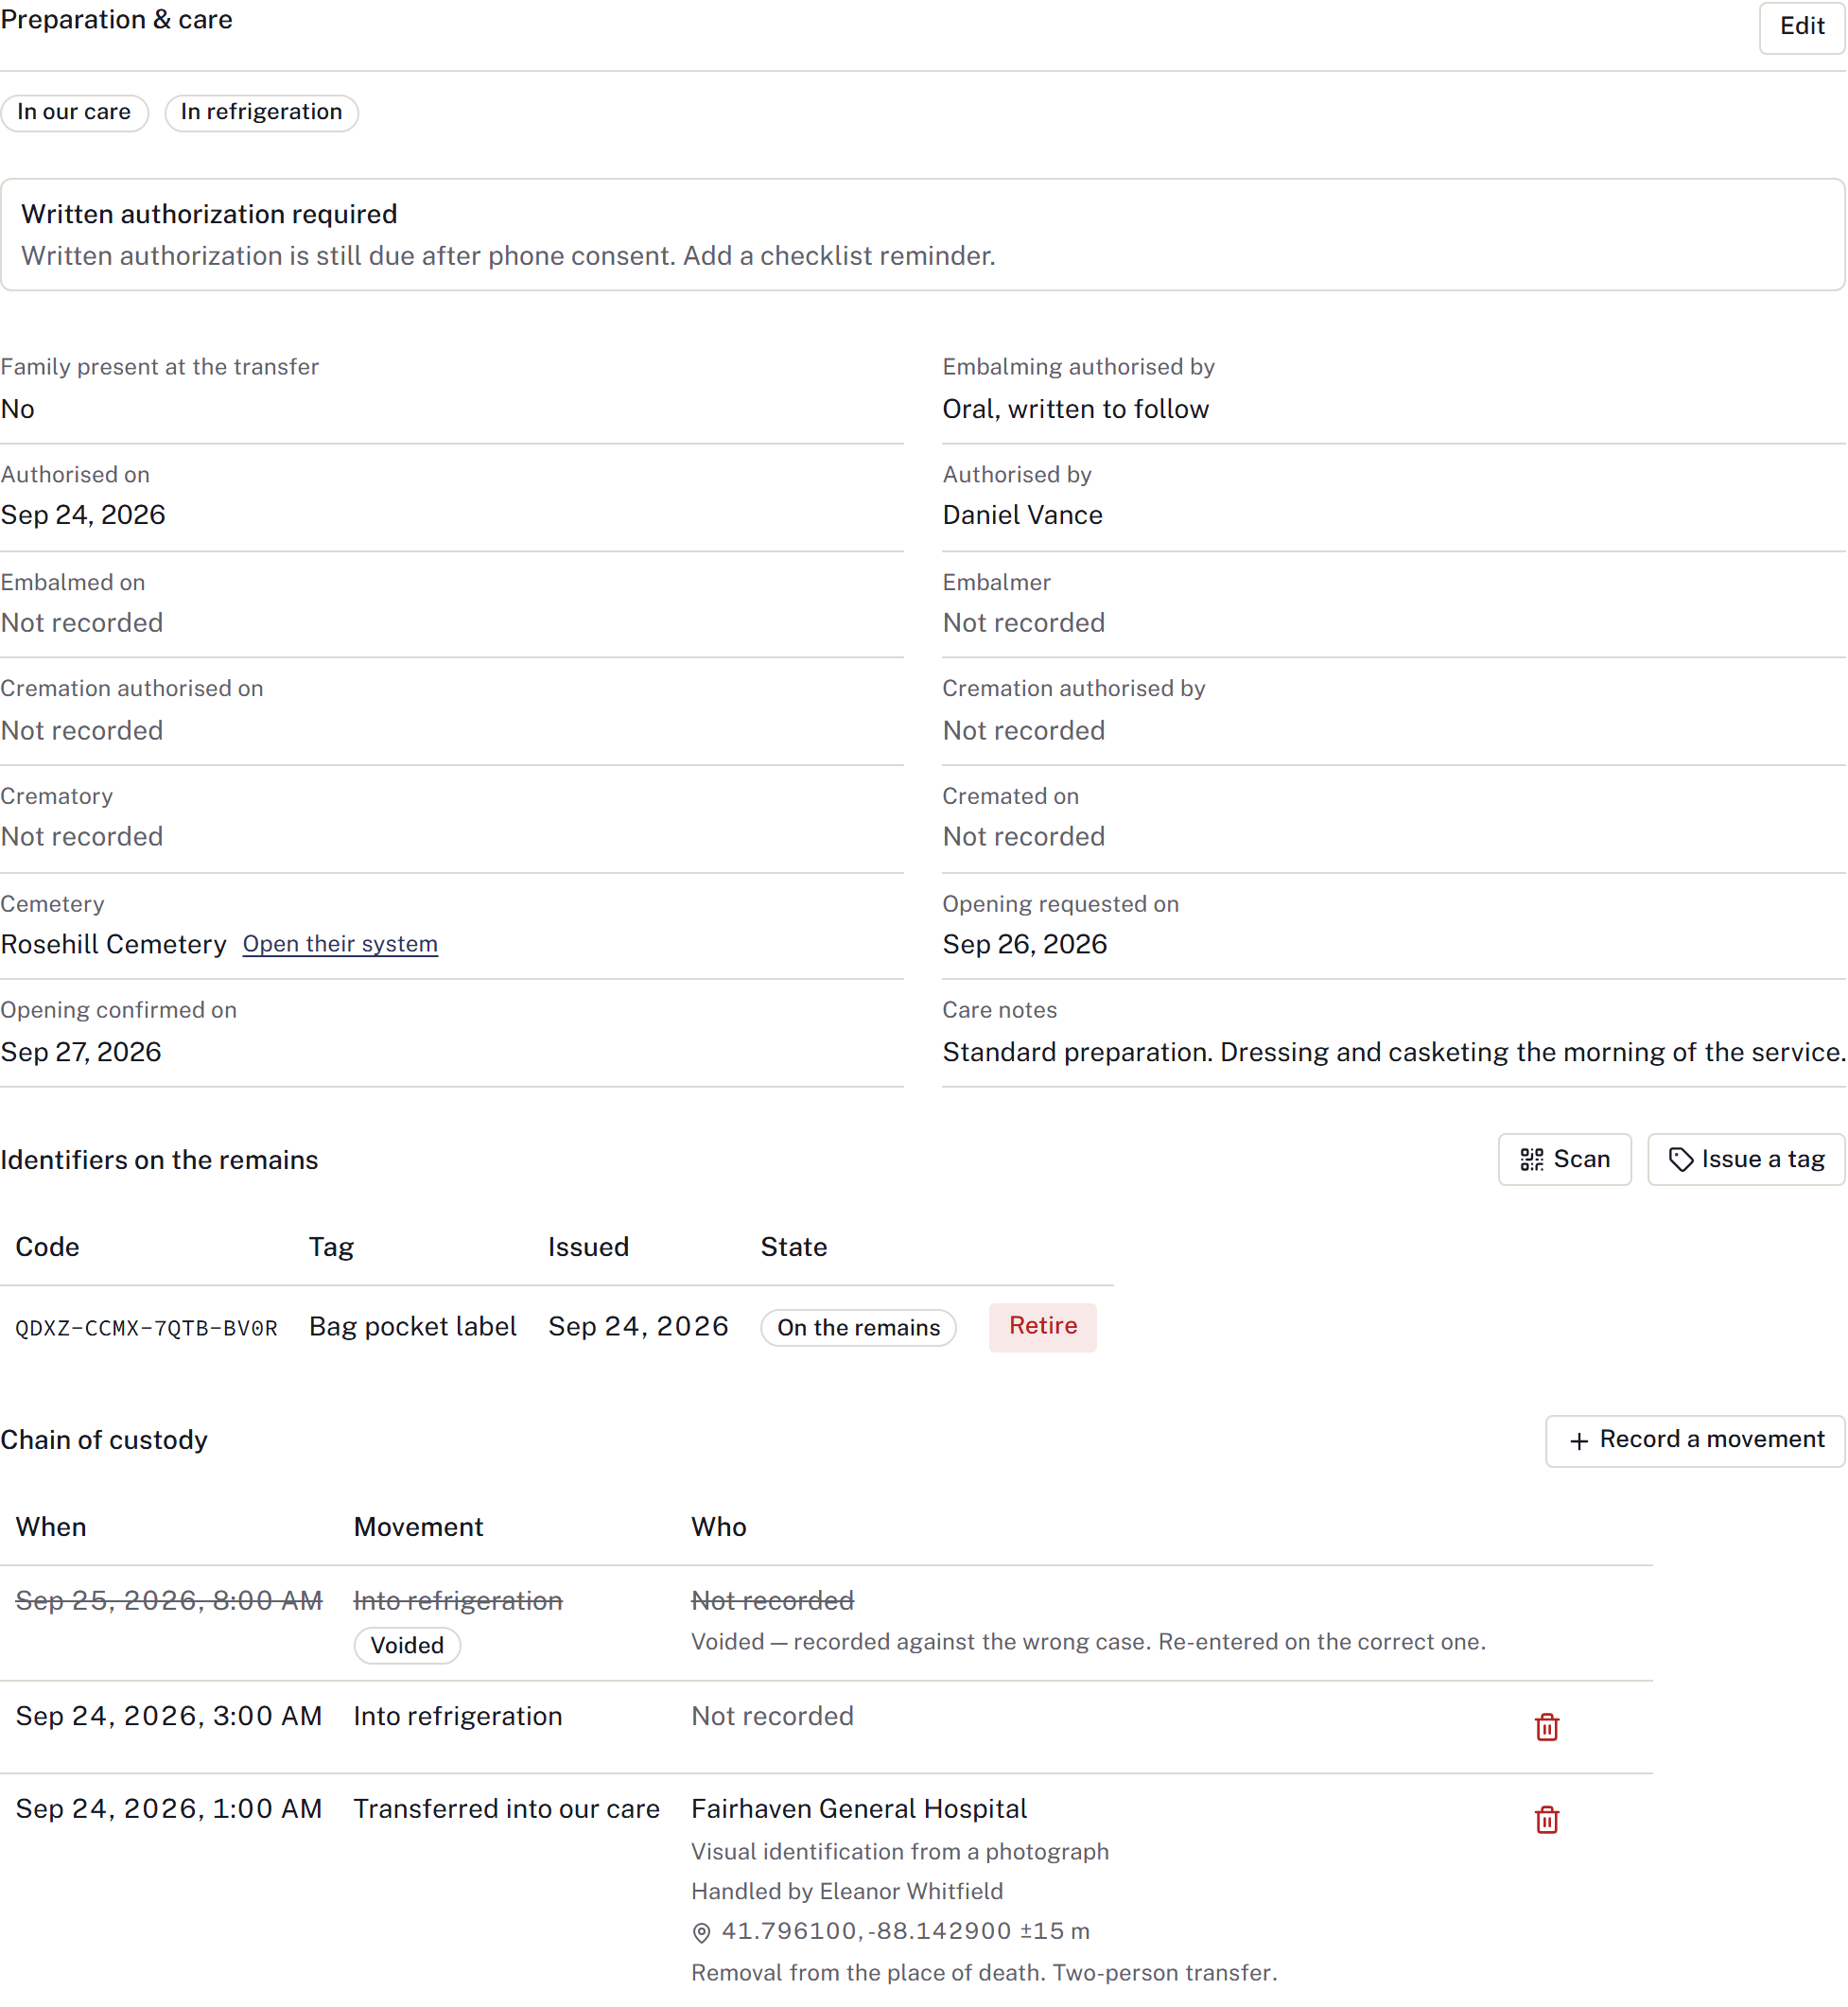Click the Handled by Eleanor Whitfield line

[847, 1891]
